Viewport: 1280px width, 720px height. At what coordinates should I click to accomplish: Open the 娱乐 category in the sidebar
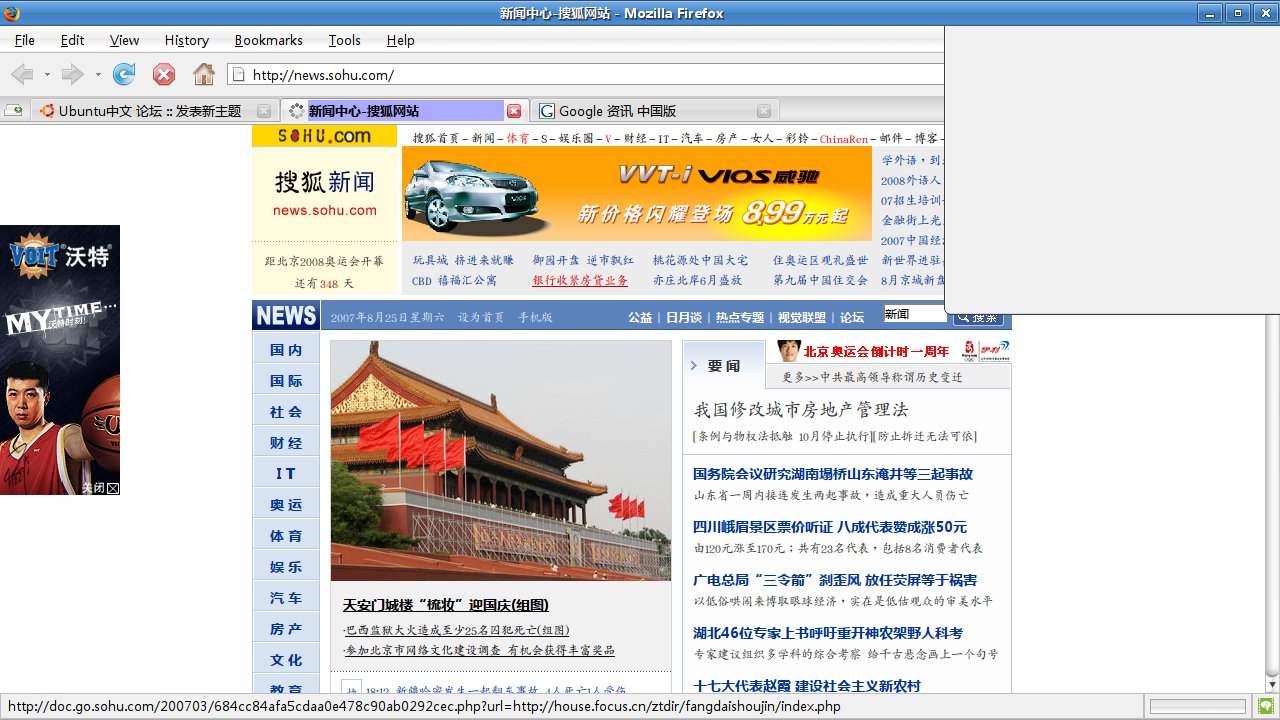click(286, 567)
